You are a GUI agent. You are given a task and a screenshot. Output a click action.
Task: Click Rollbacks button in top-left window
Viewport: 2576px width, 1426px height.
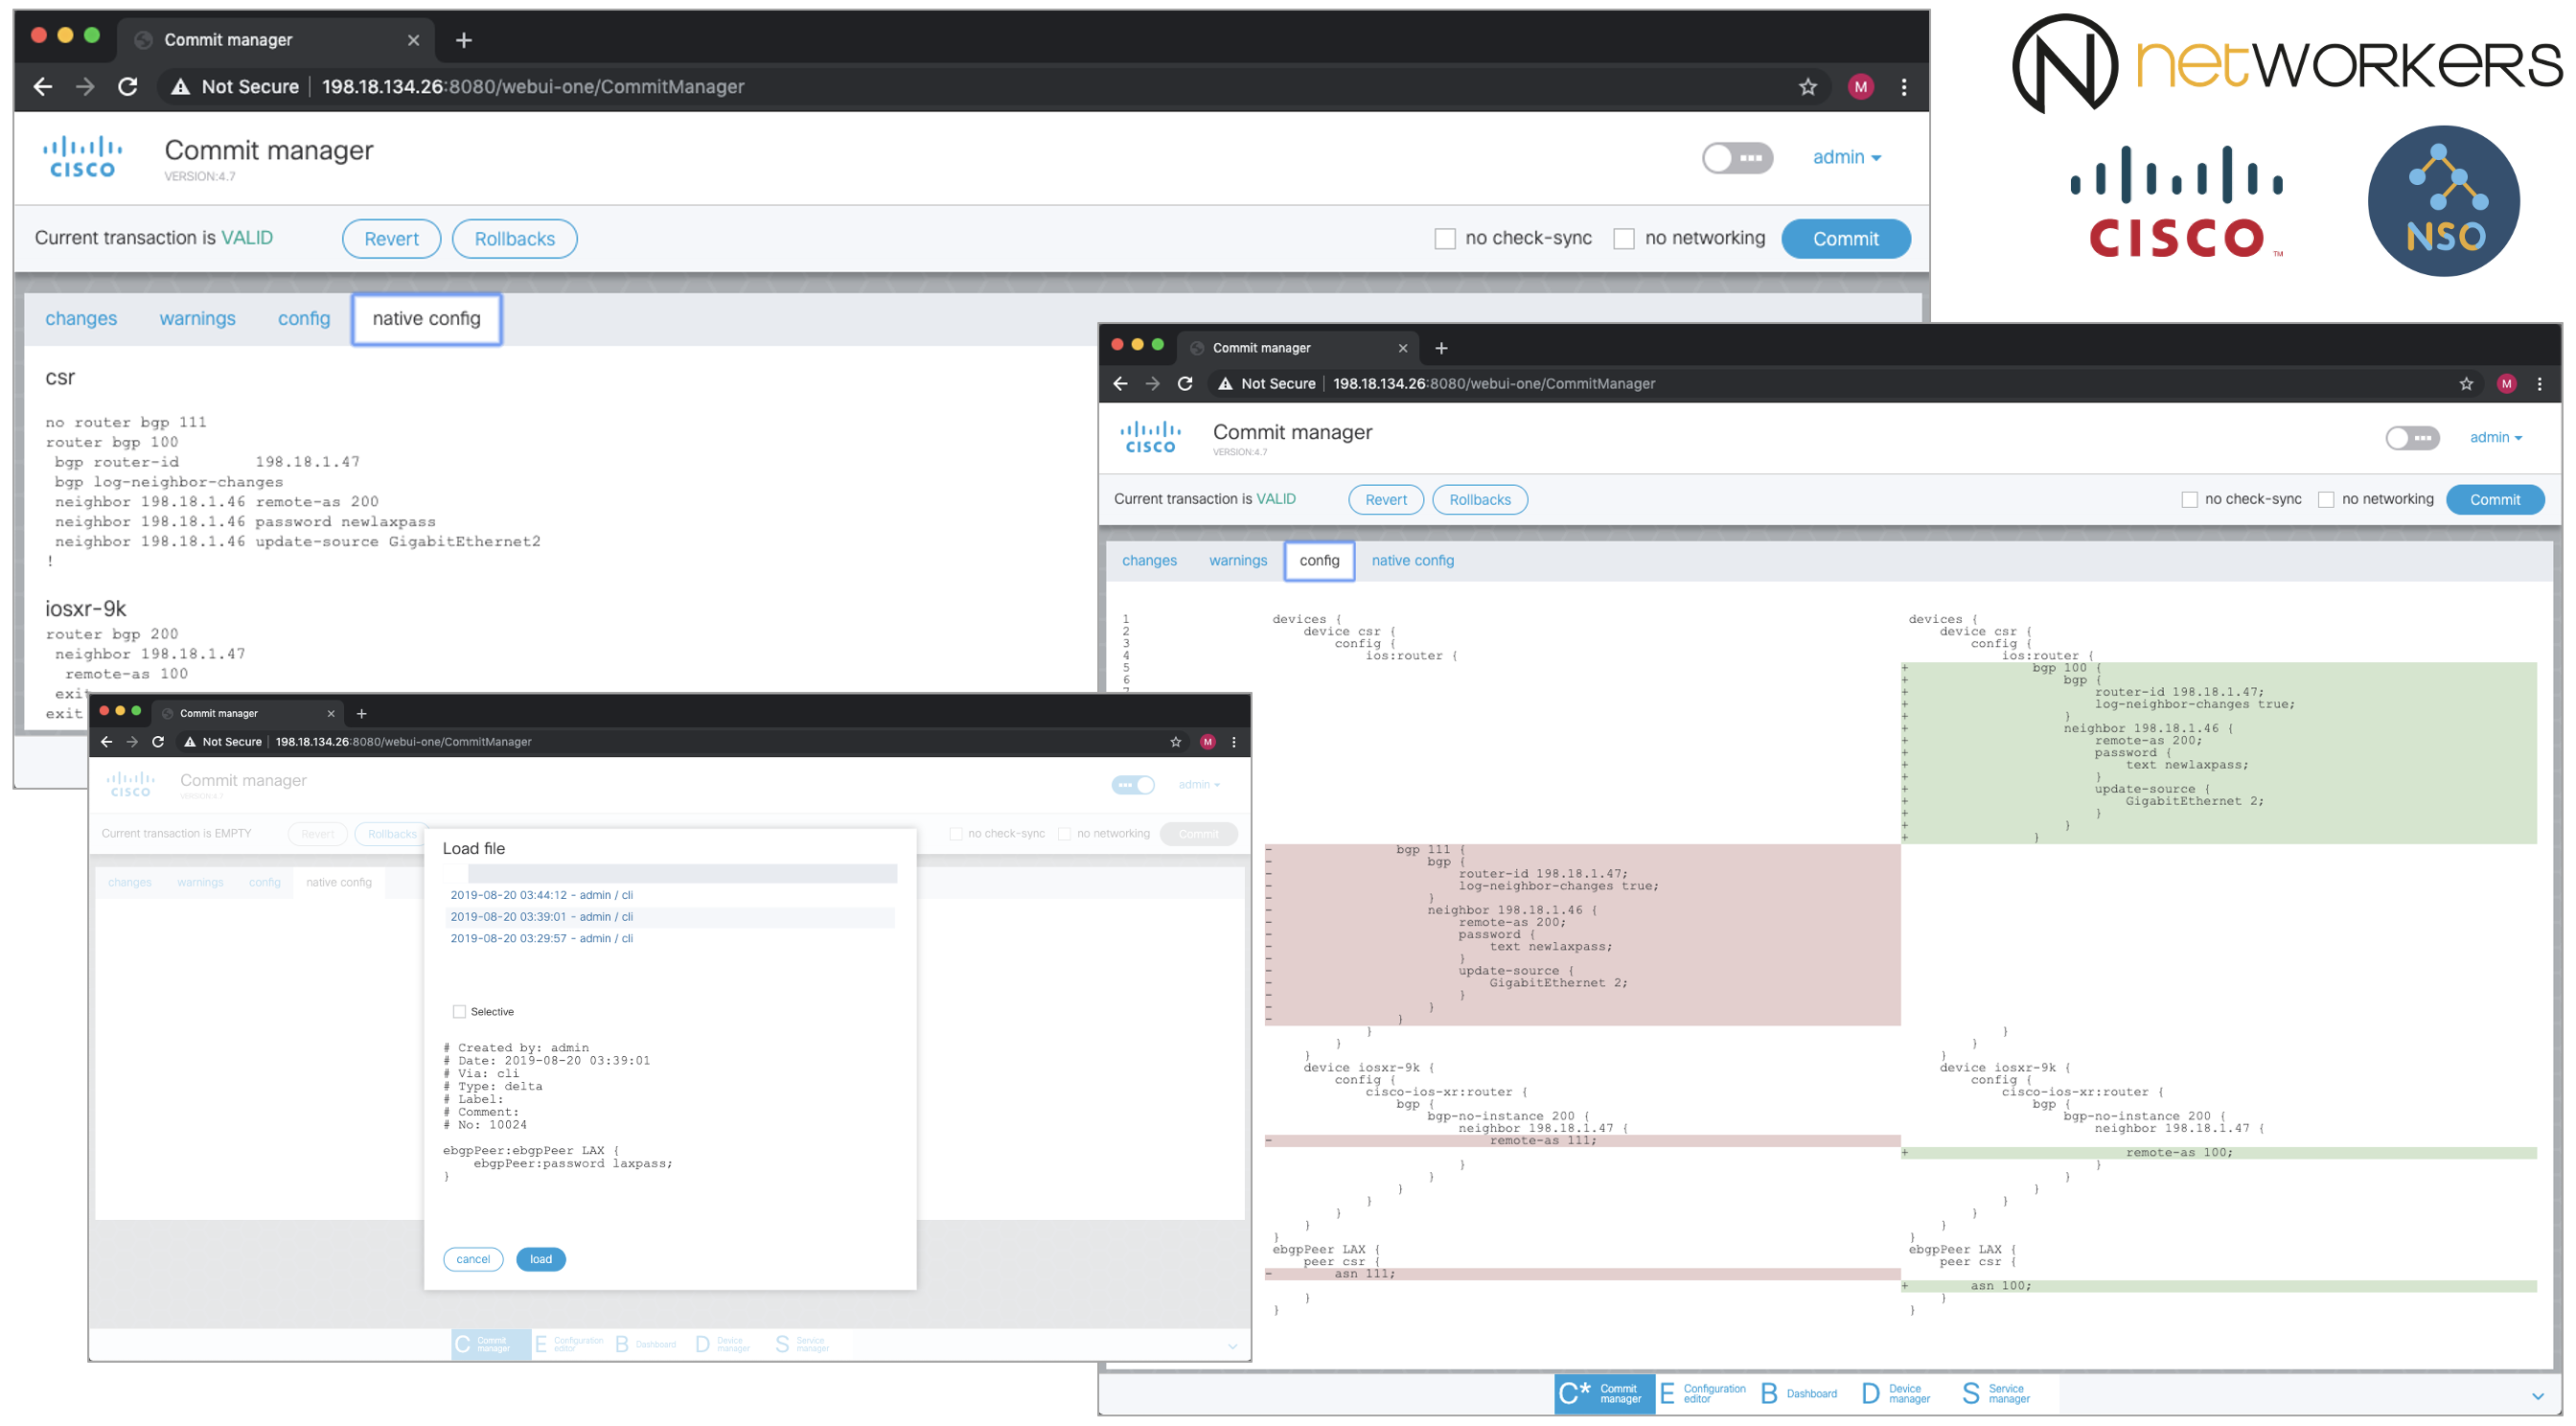coord(514,239)
